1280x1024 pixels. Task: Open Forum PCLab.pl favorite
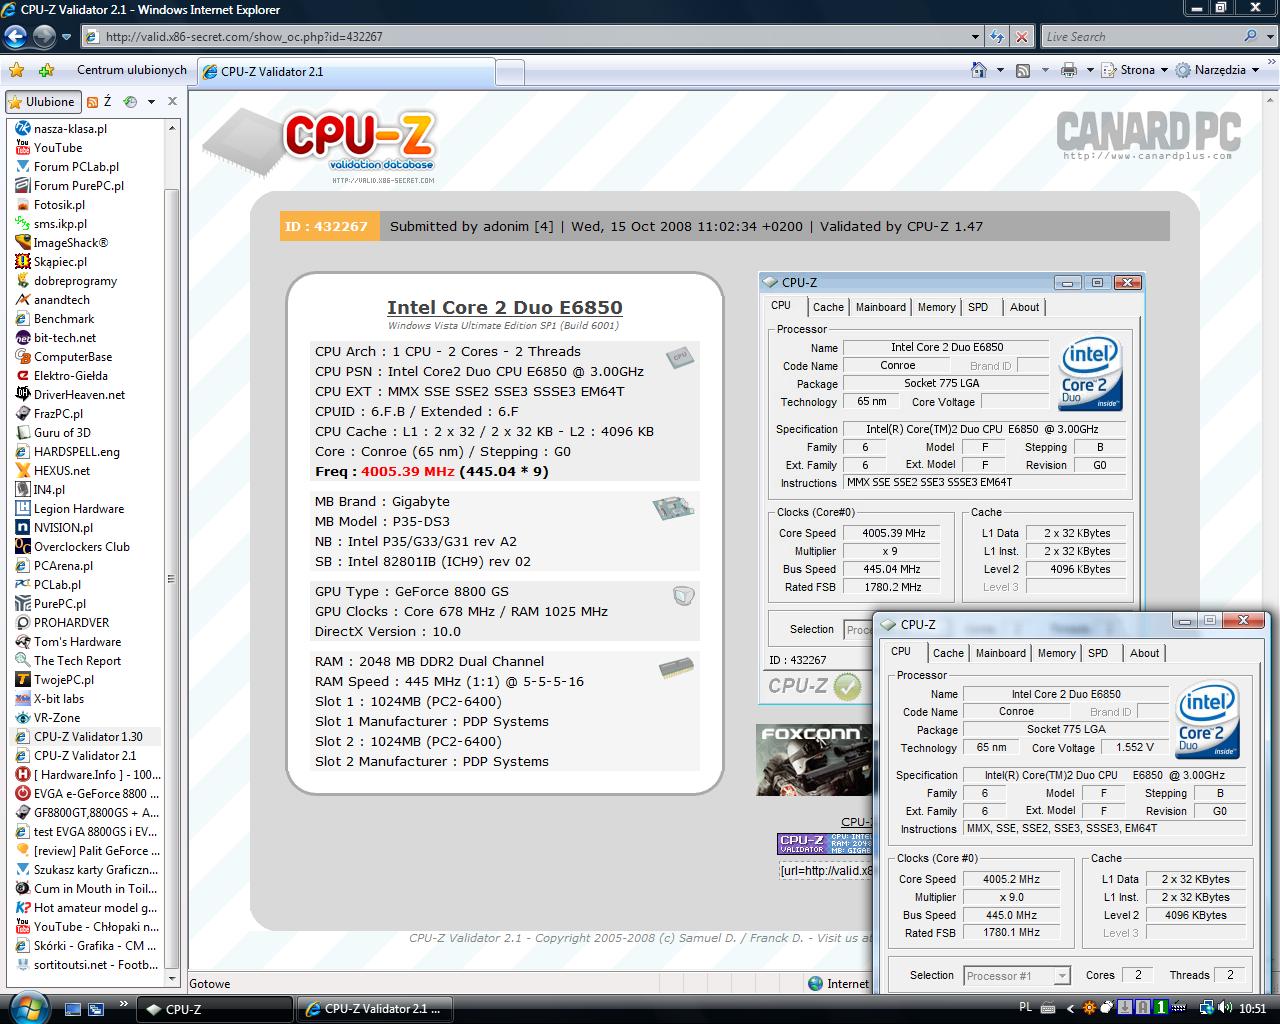tap(76, 166)
